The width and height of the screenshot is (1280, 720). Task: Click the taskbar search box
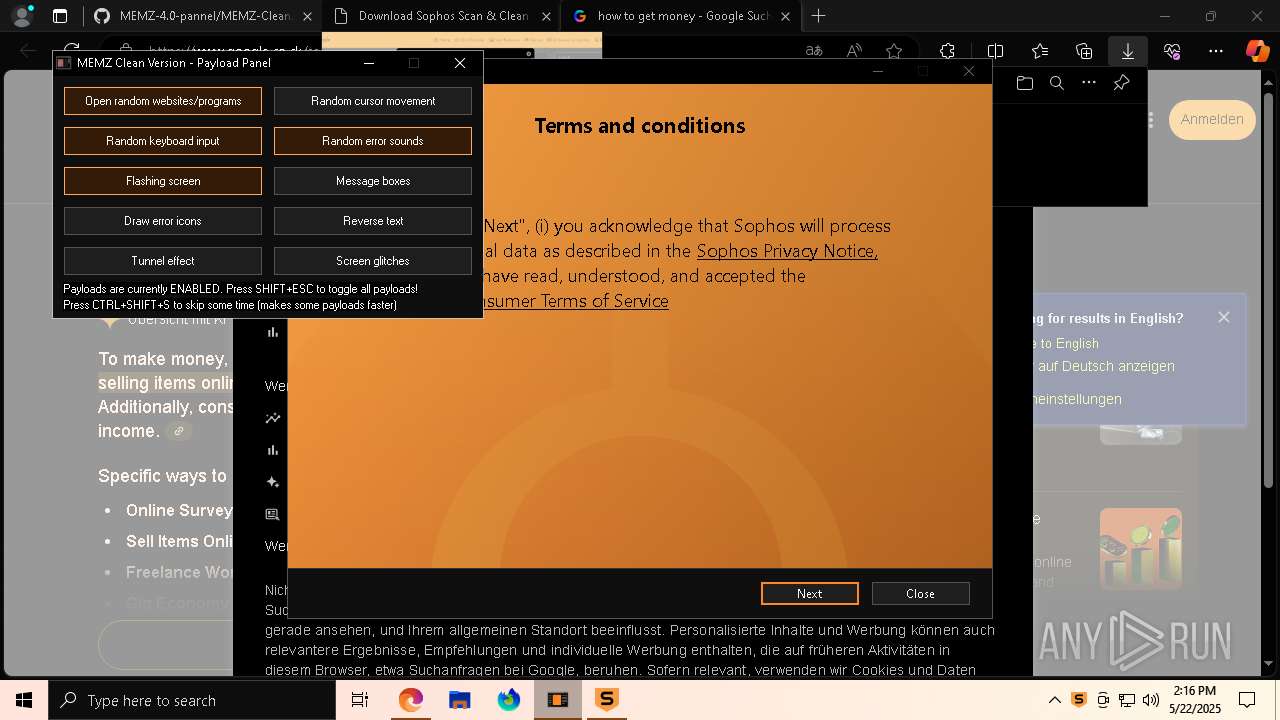(x=191, y=700)
